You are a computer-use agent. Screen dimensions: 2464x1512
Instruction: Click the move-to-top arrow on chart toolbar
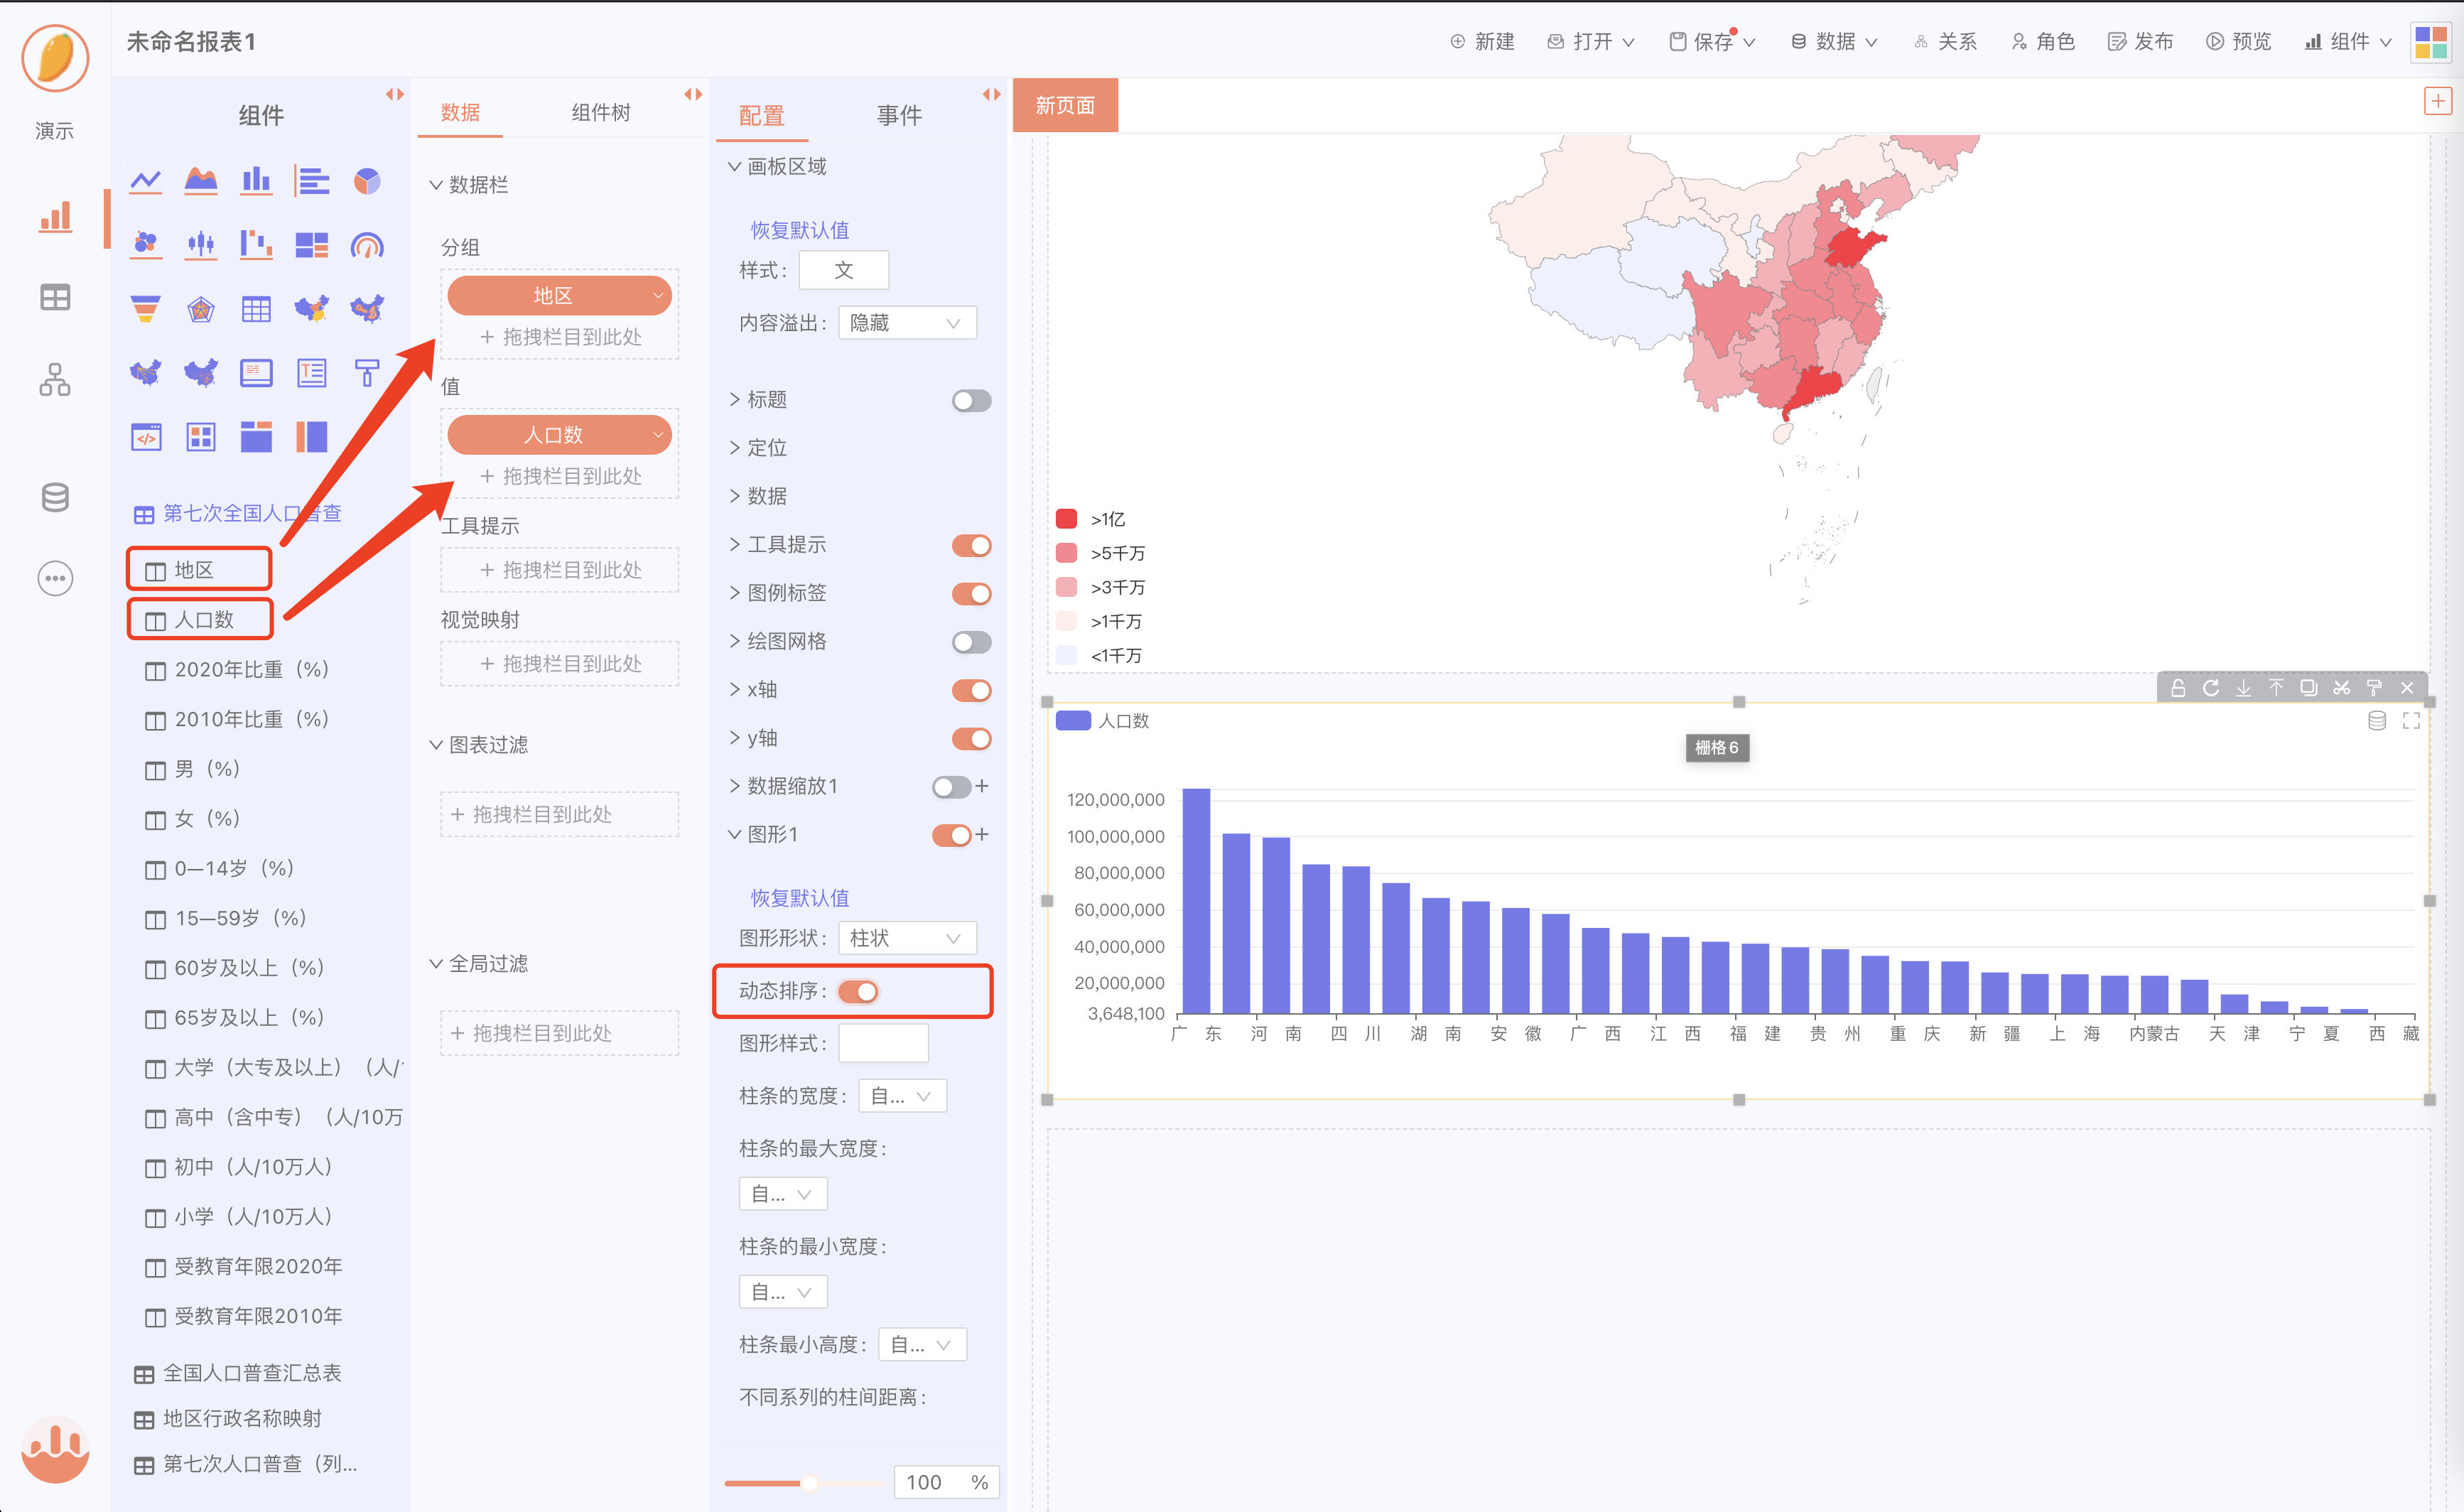2276,688
